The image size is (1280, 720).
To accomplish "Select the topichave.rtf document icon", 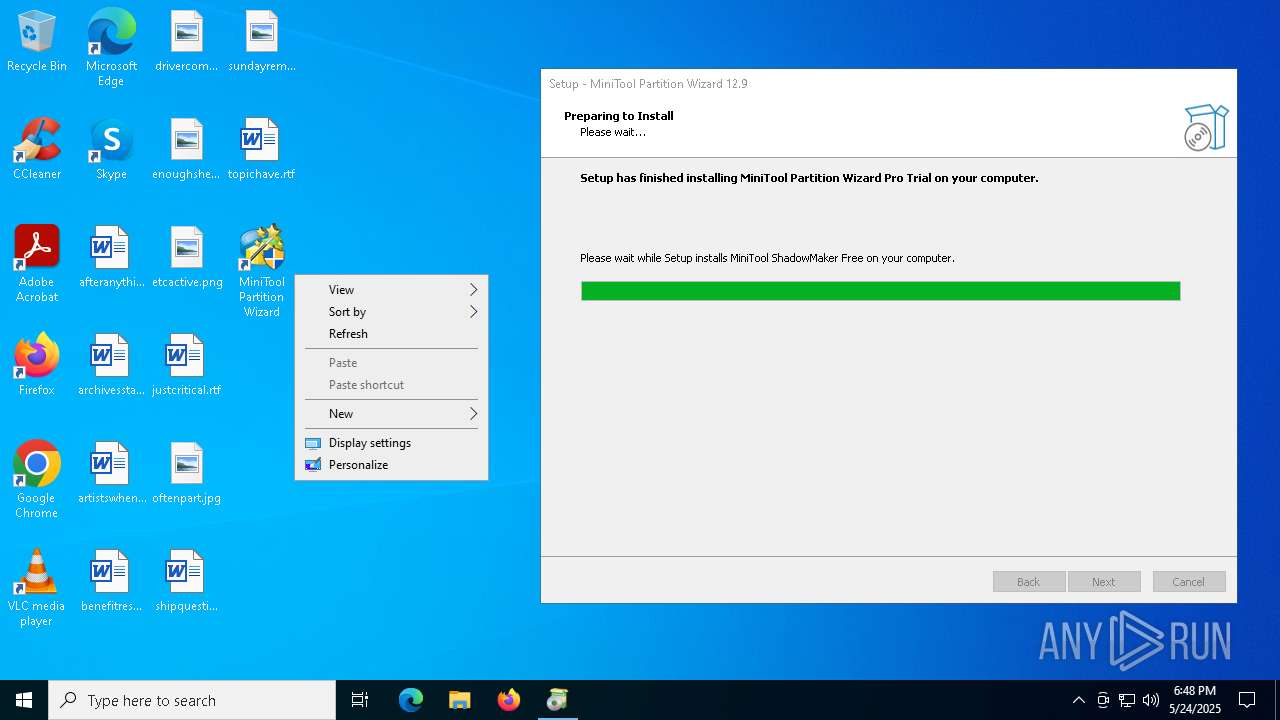I will [x=261, y=150].
